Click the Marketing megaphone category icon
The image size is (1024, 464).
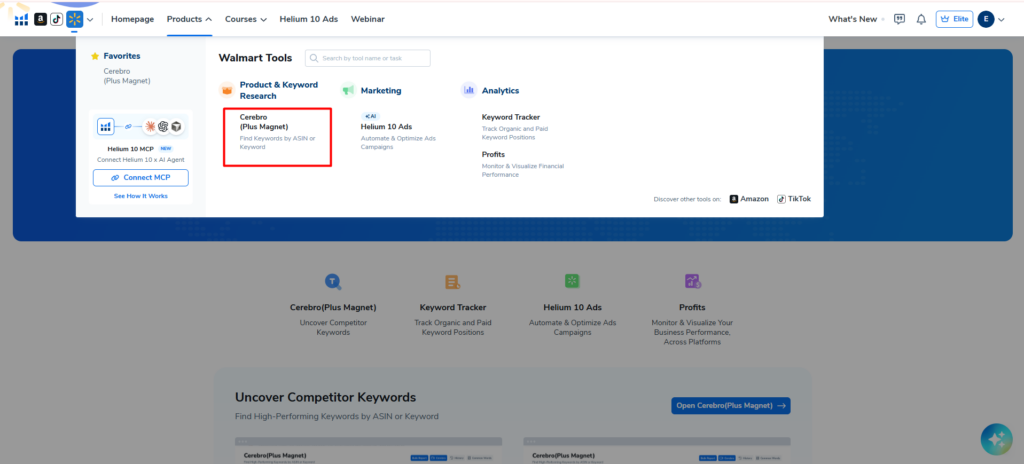348,90
